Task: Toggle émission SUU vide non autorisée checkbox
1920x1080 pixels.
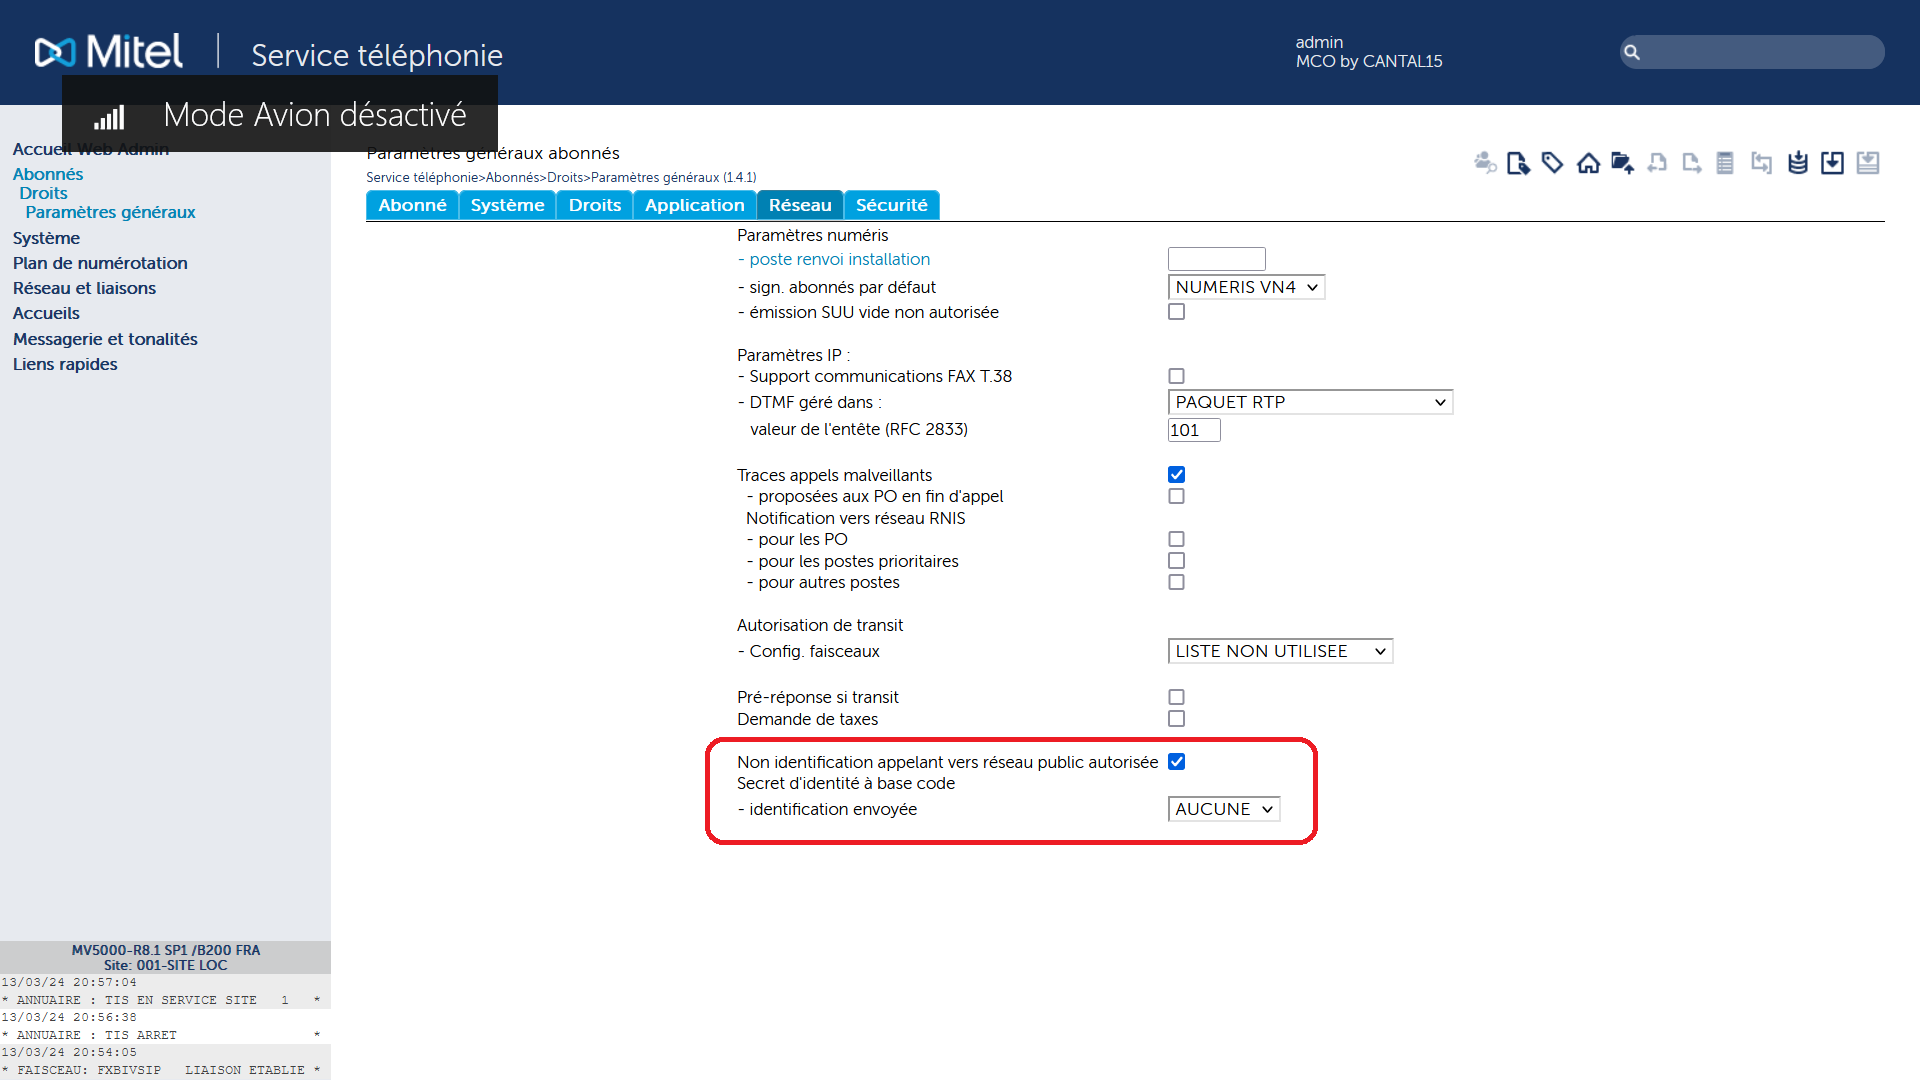Action: pos(1177,312)
